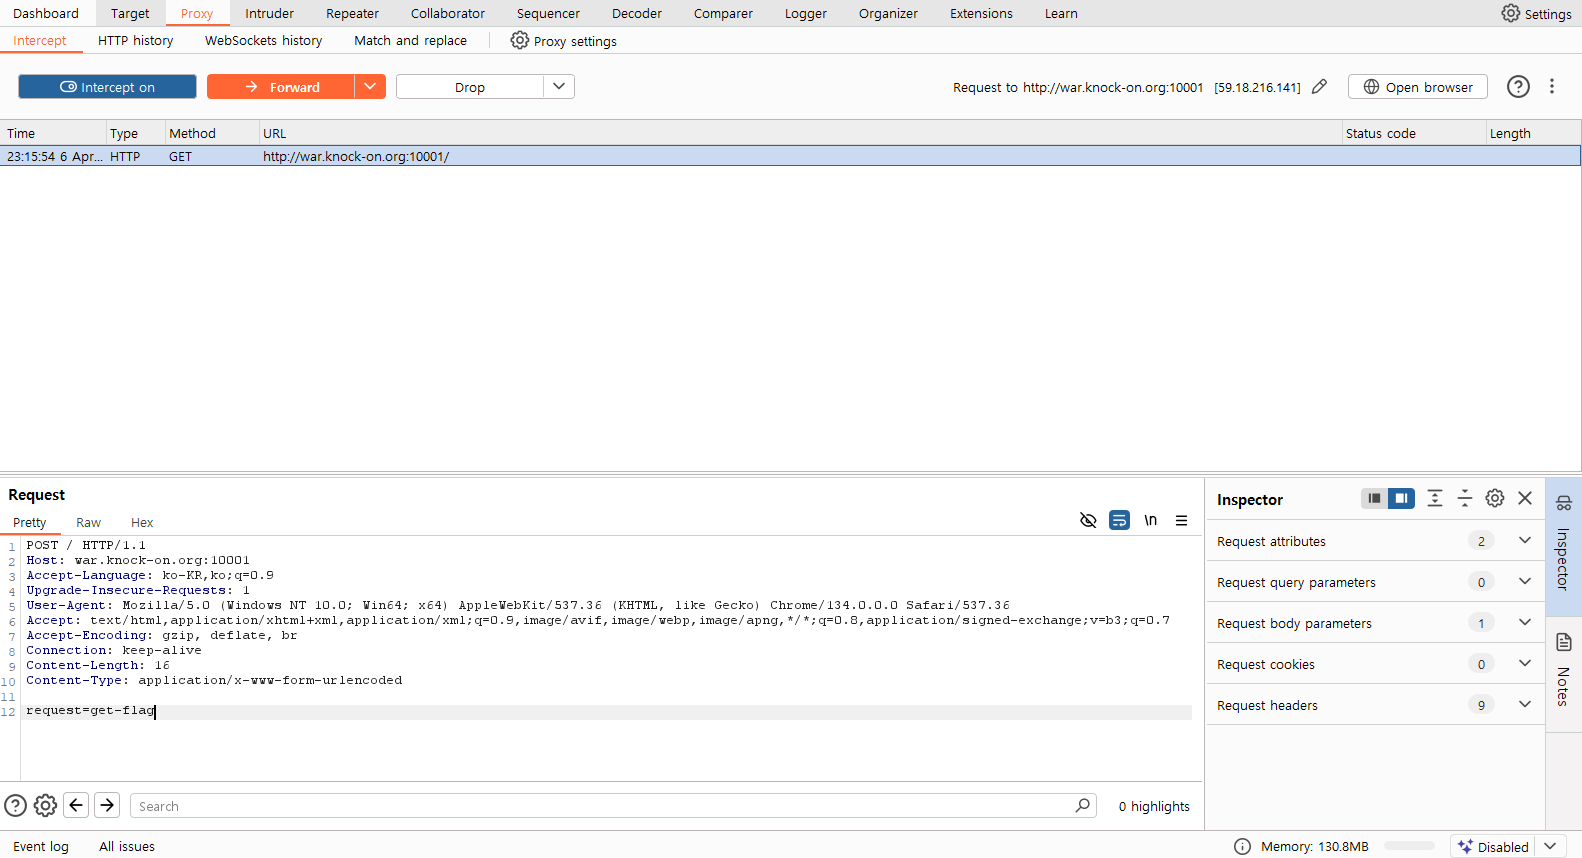1582x858 pixels.
Task: Click the memory usage bar
Action: (x=1409, y=846)
